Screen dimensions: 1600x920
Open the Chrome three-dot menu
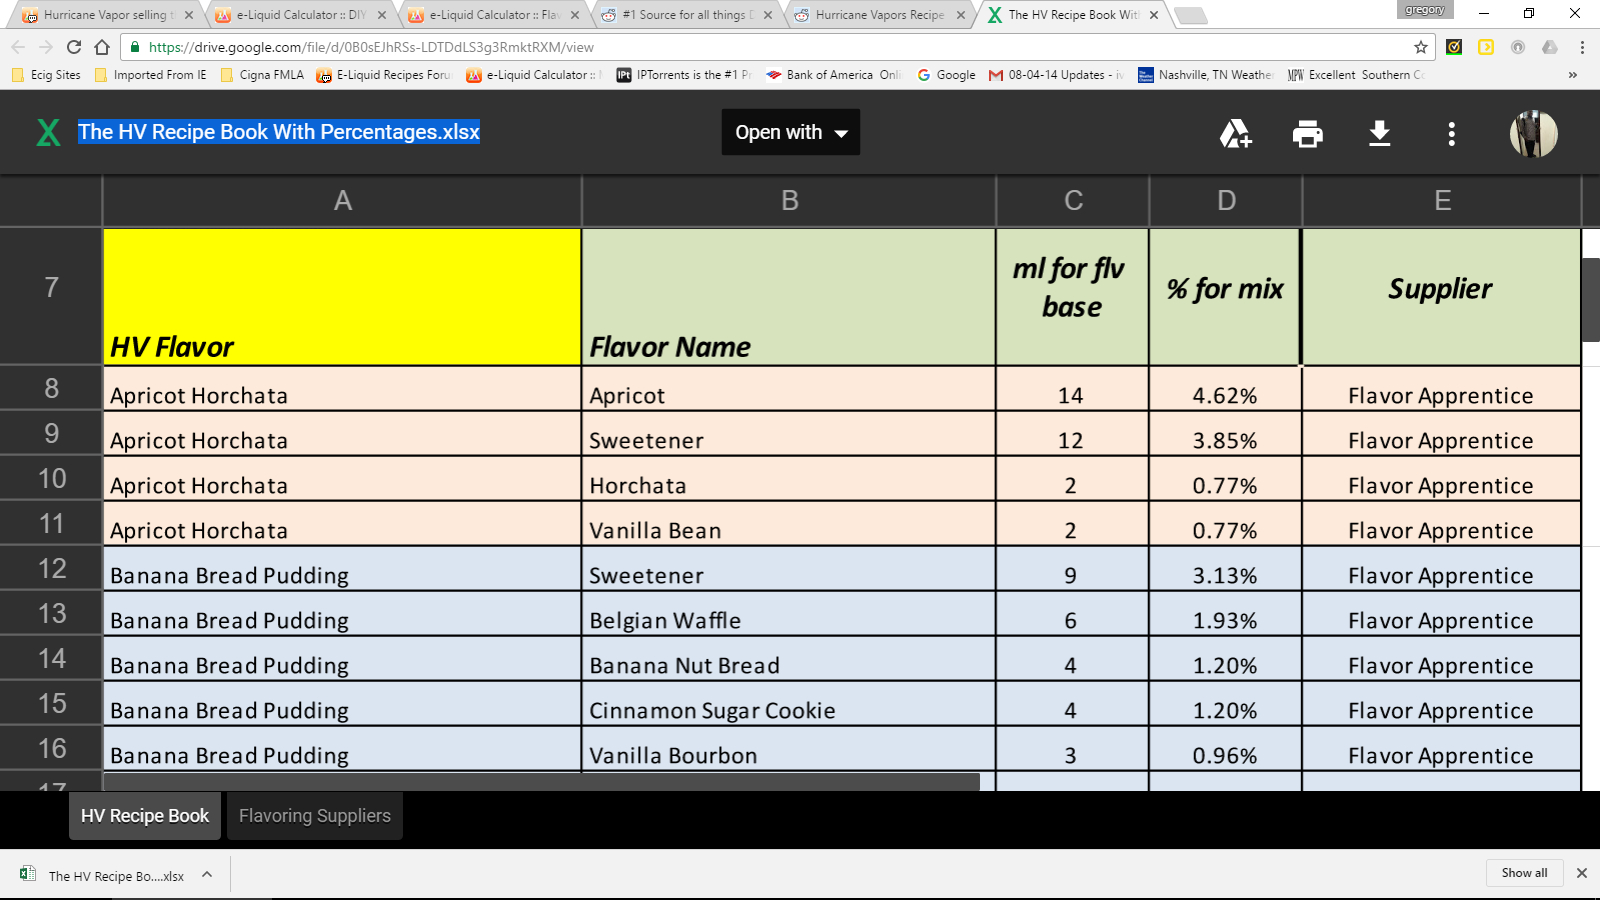click(1582, 47)
